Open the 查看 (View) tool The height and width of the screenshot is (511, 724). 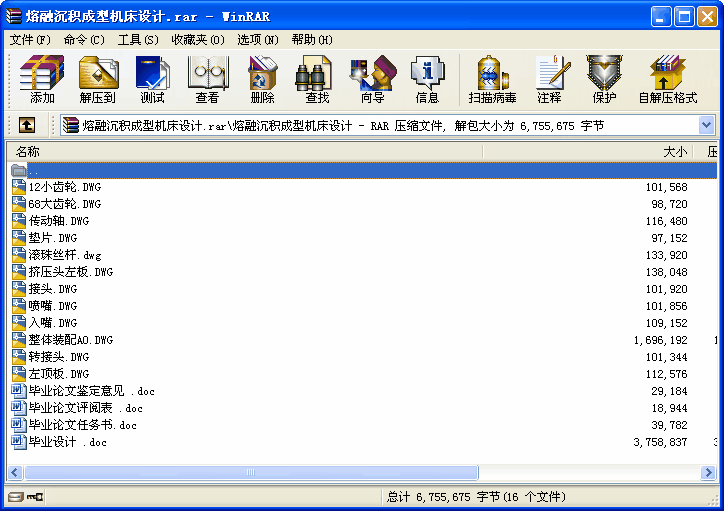[207, 78]
